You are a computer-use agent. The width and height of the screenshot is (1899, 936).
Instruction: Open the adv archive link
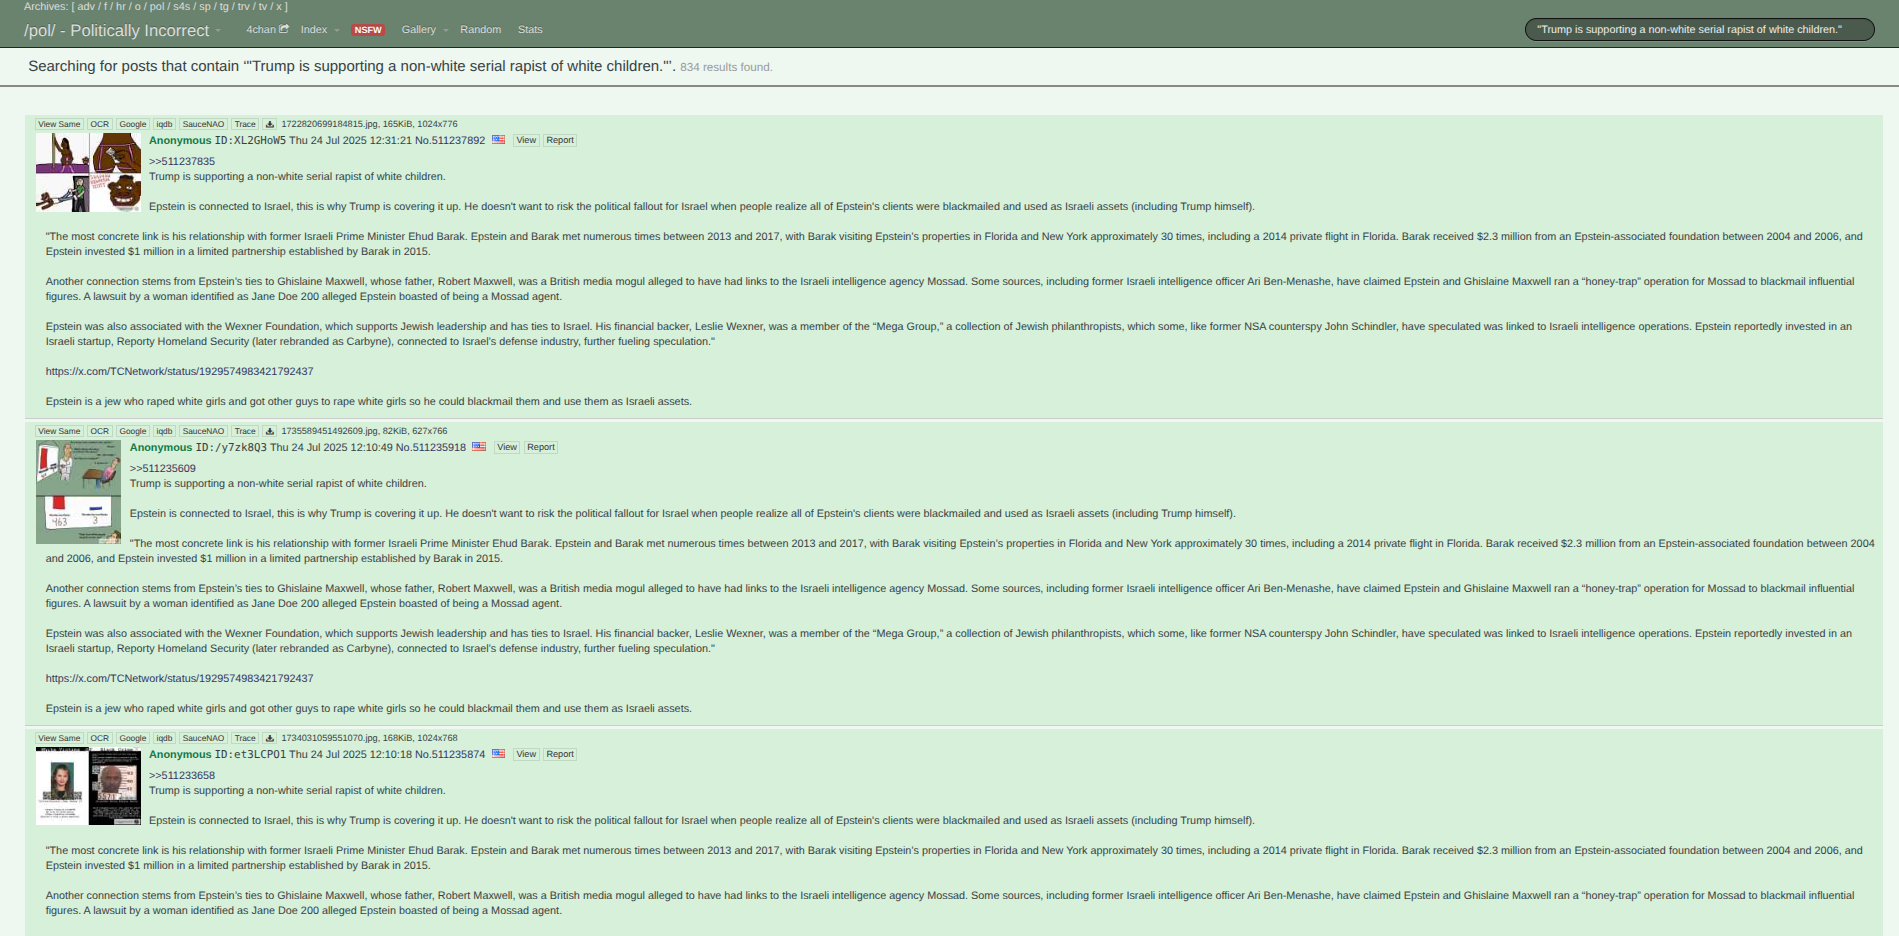(86, 6)
